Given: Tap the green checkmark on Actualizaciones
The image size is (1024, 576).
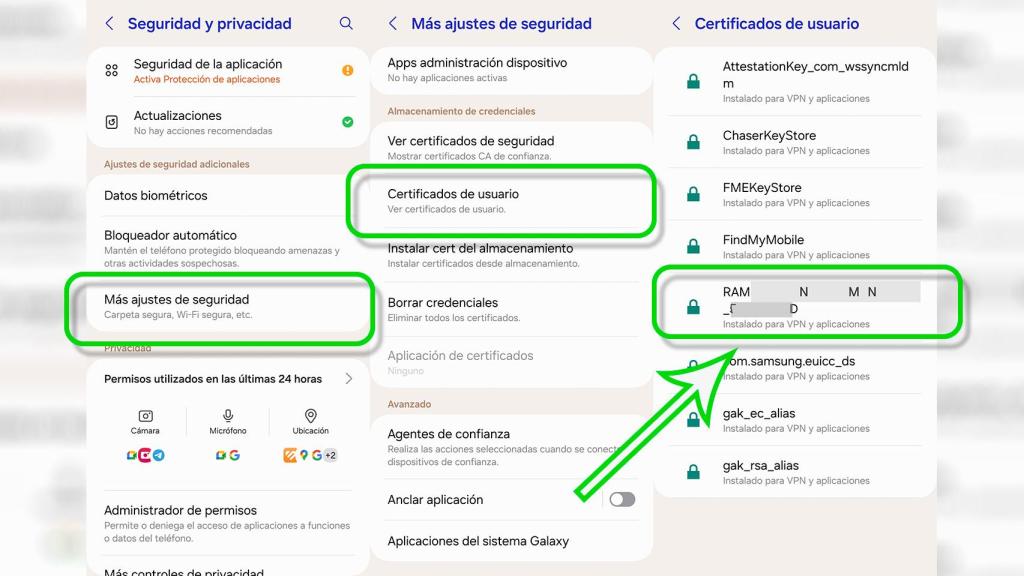Looking at the screenshot, I should point(347,120).
